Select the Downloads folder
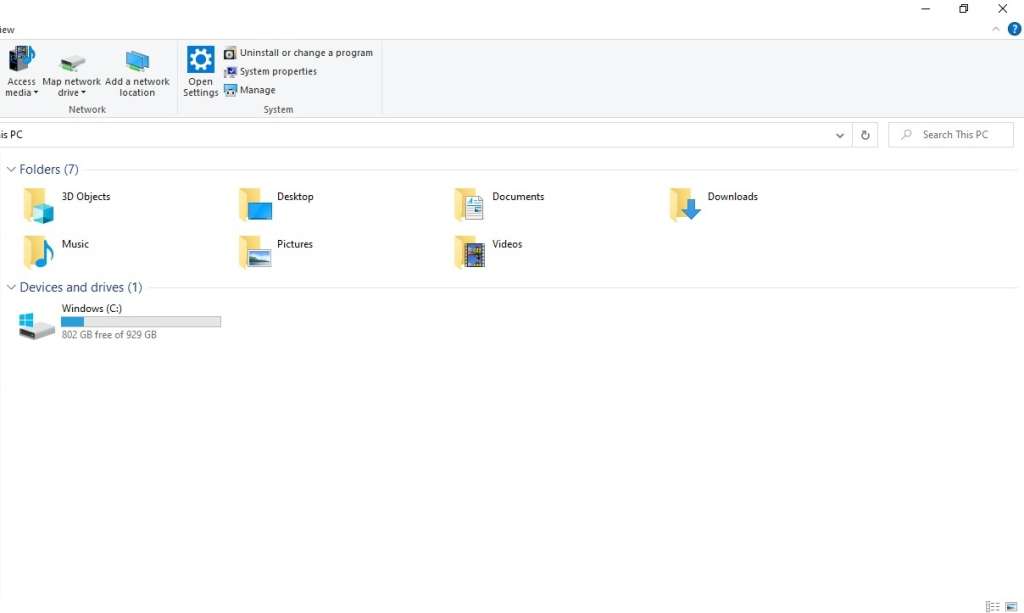The image size is (1024, 613). (x=686, y=204)
